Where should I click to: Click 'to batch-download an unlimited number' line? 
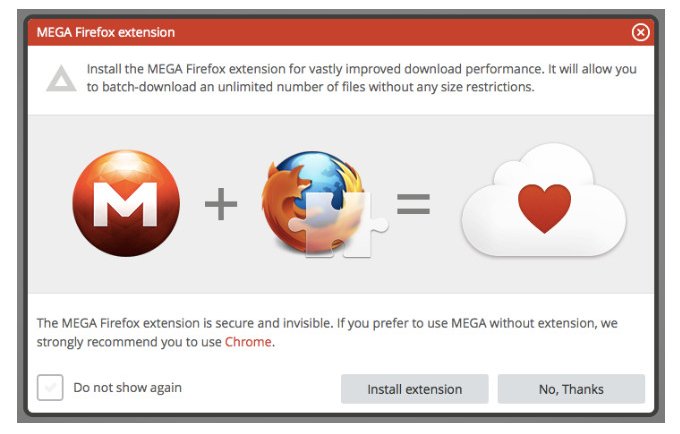click(x=311, y=87)
